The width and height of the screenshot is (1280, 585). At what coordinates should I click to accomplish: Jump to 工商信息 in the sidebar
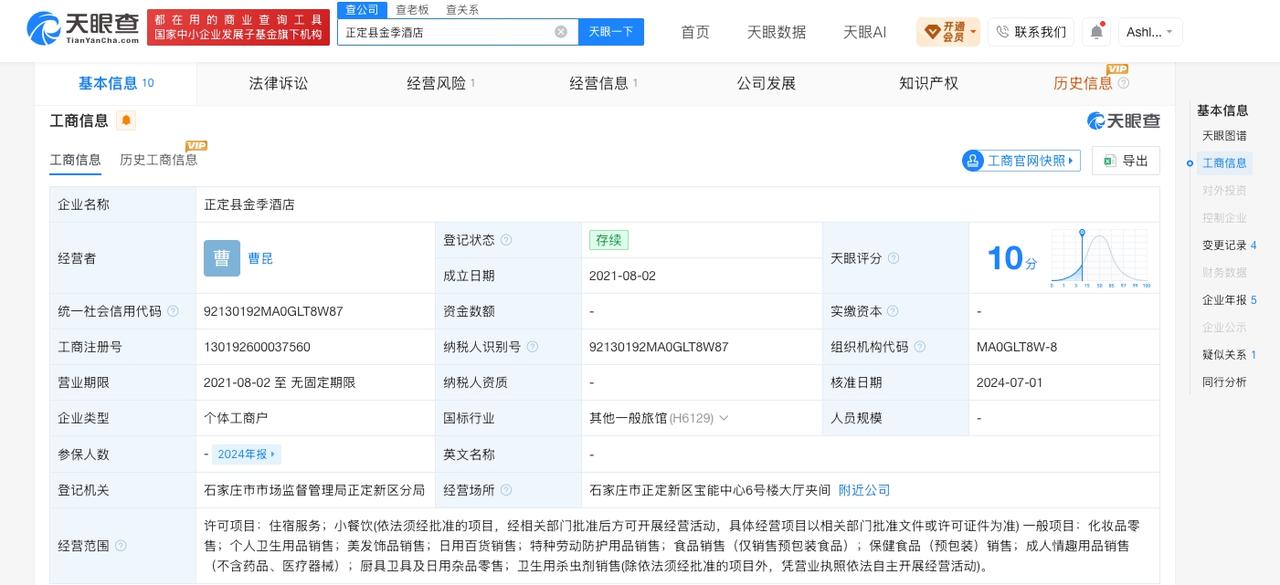click(x=1224, y=163)
